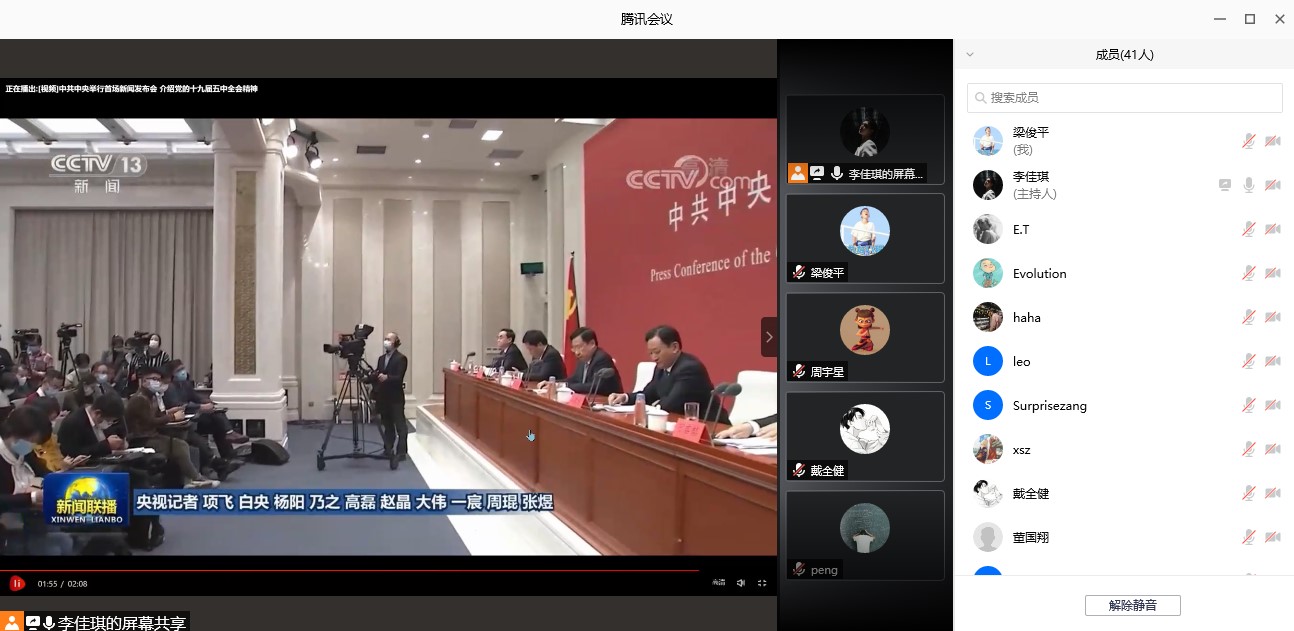Select member leo in the list
The image size is (1294, 631).
coord(1124,361)
